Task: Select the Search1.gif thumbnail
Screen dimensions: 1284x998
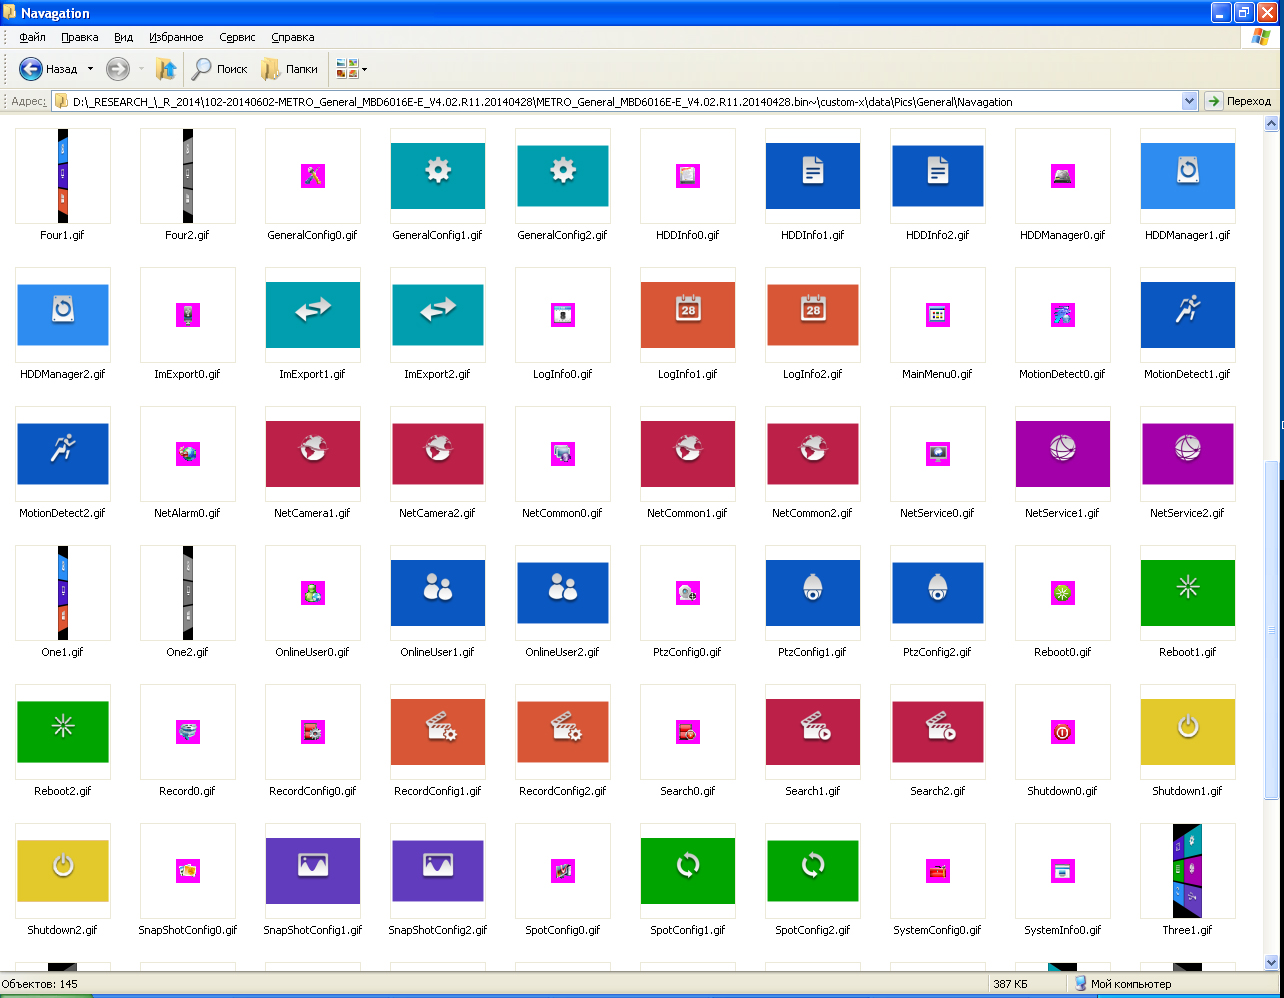Action: (x=812, y=732)
